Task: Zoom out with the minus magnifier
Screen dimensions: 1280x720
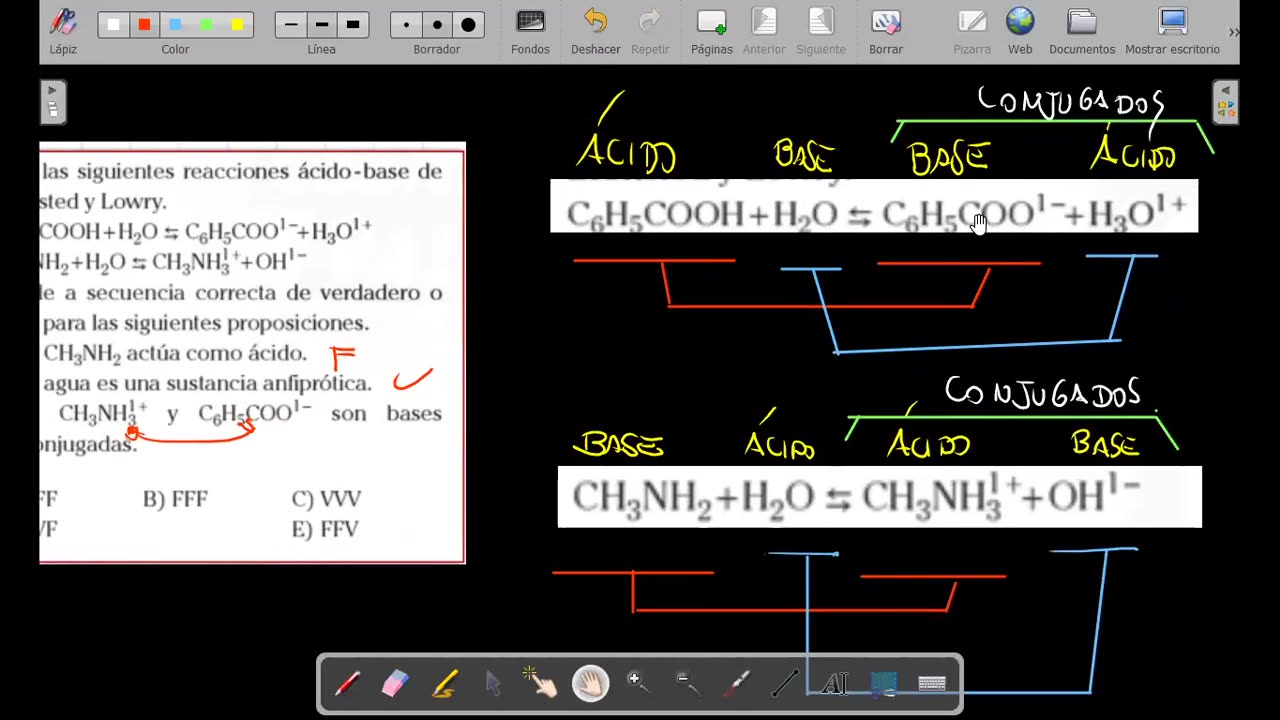Action: click(687, 683)
